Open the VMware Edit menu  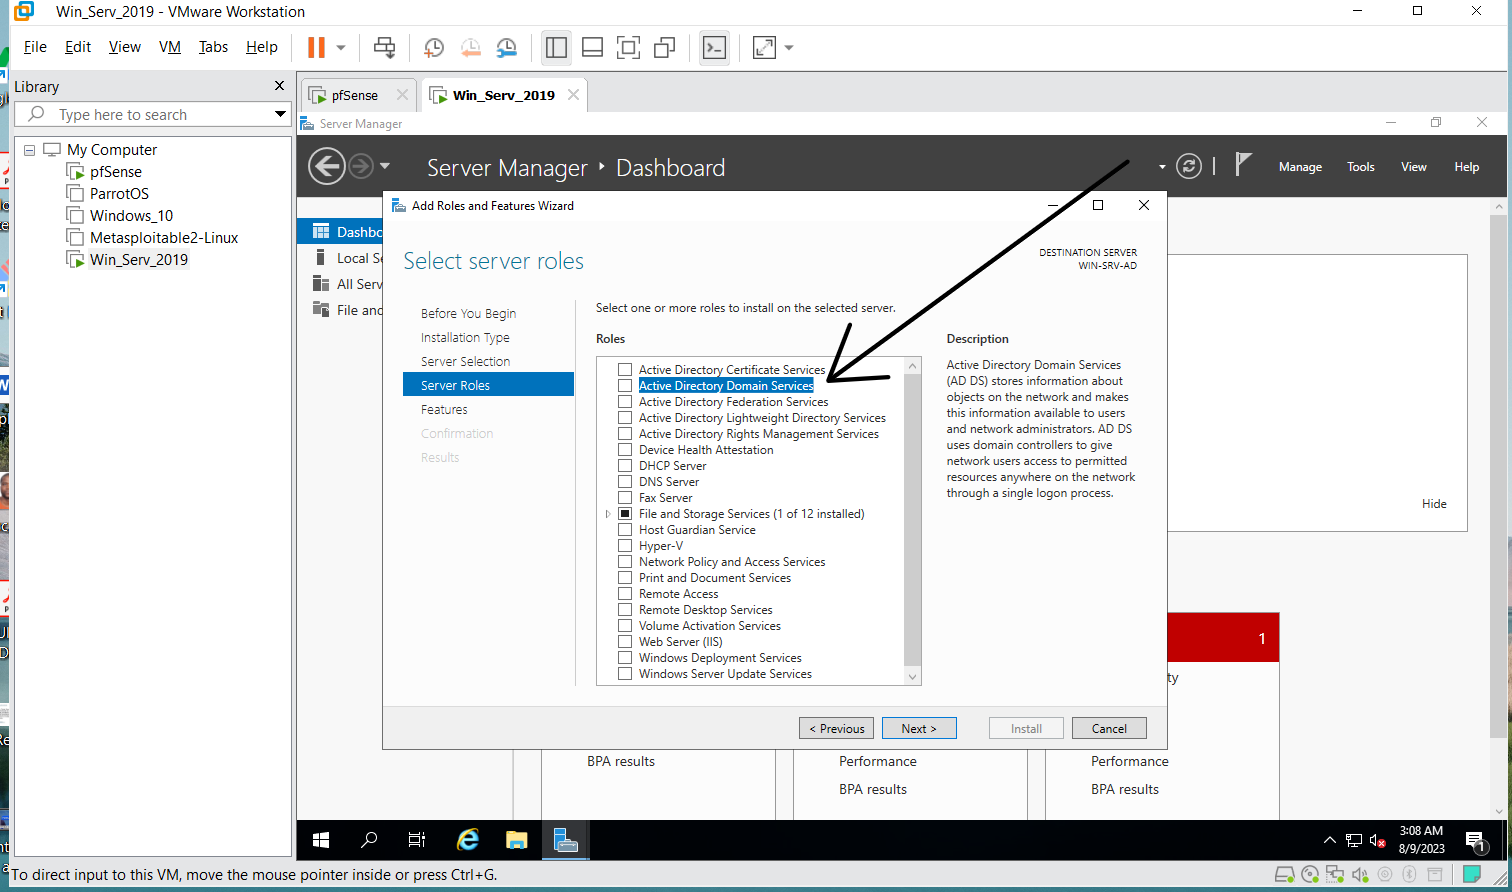point(78,47)
